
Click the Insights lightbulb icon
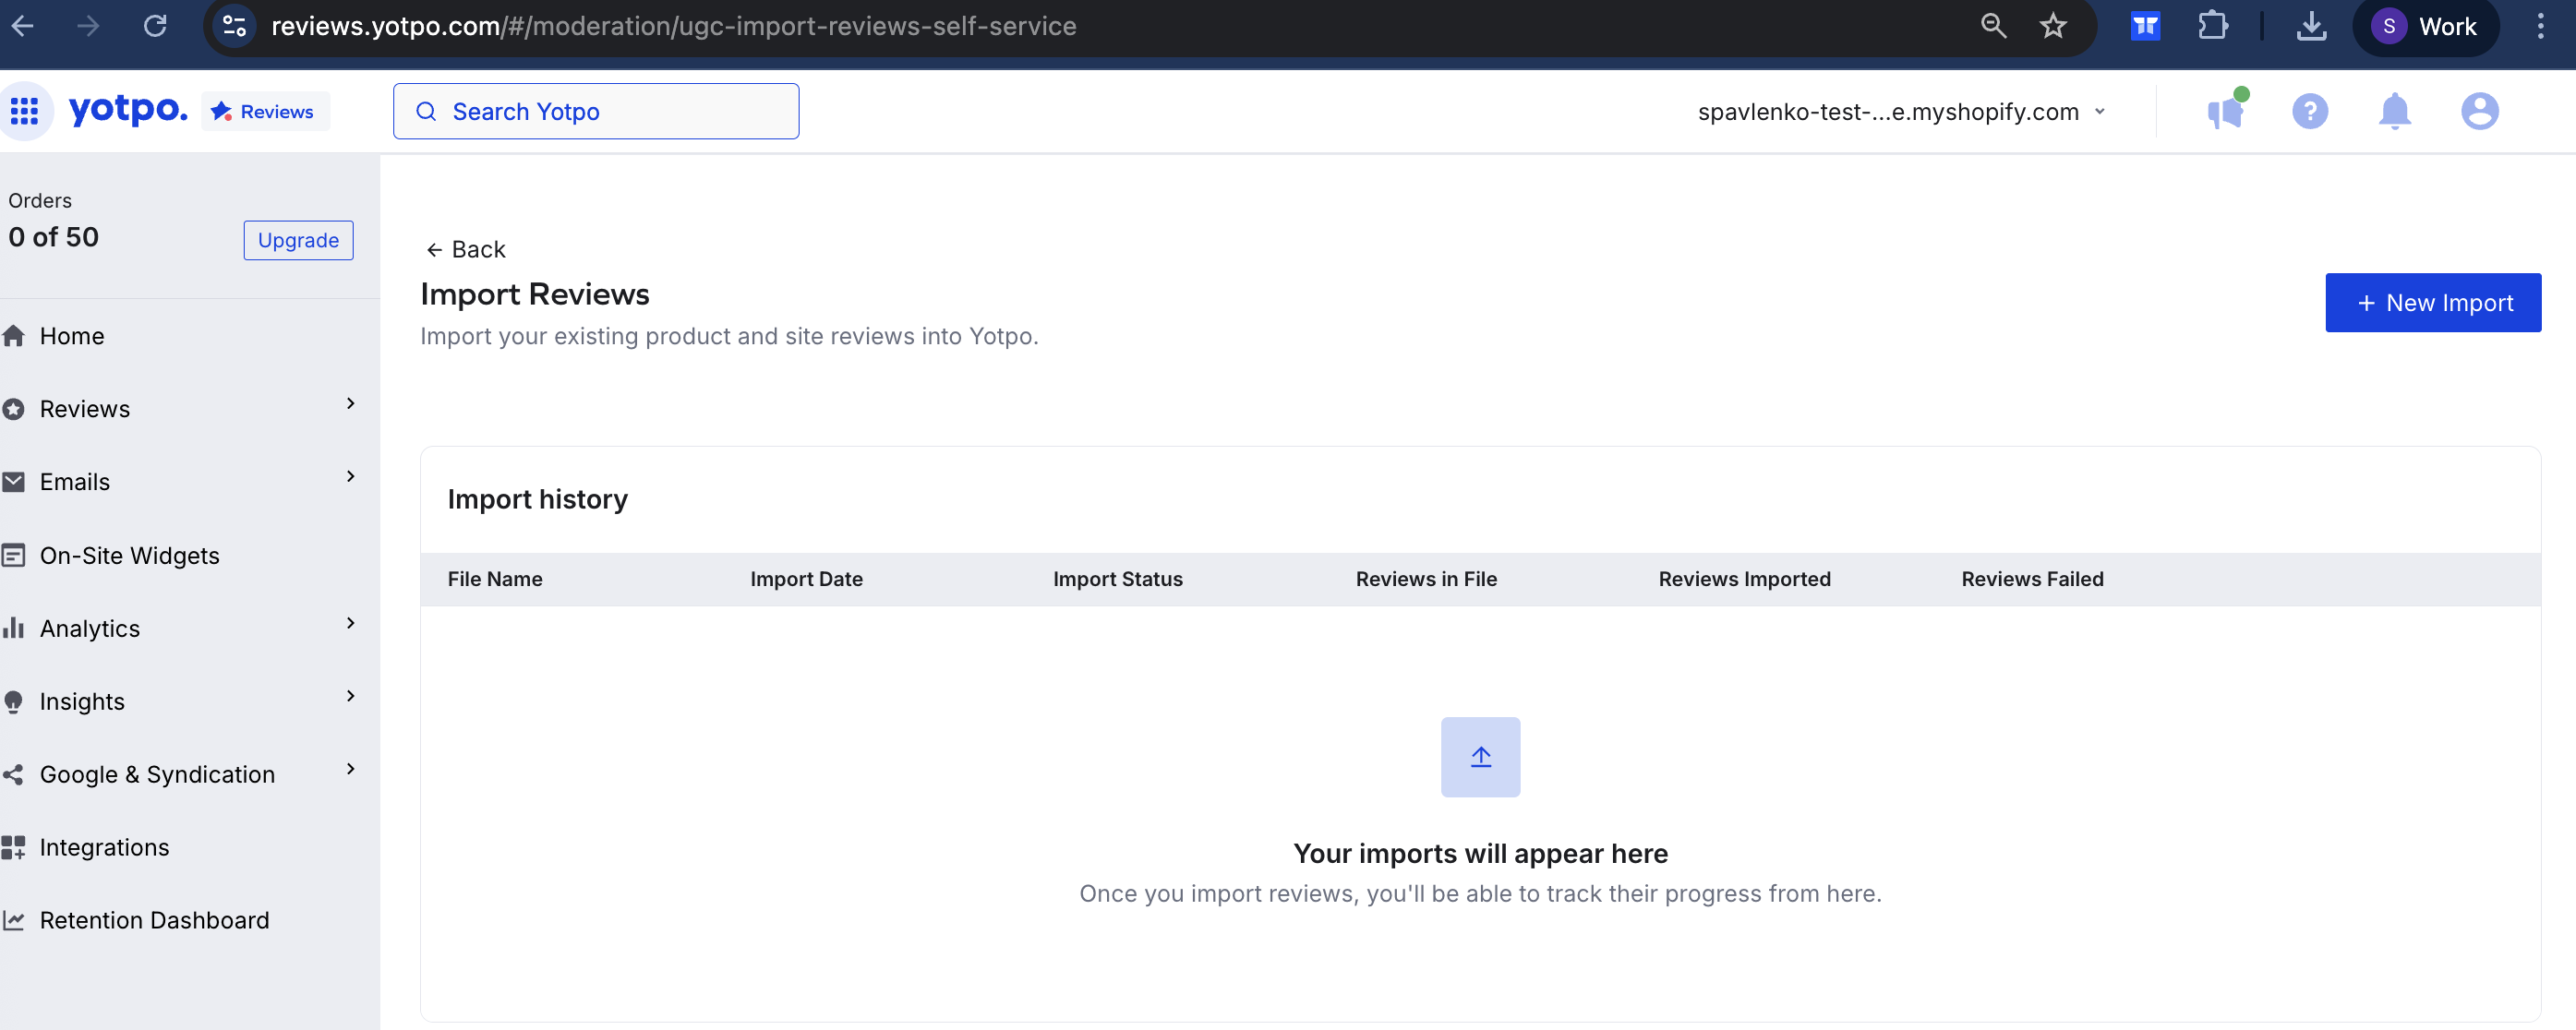[14, 702]
